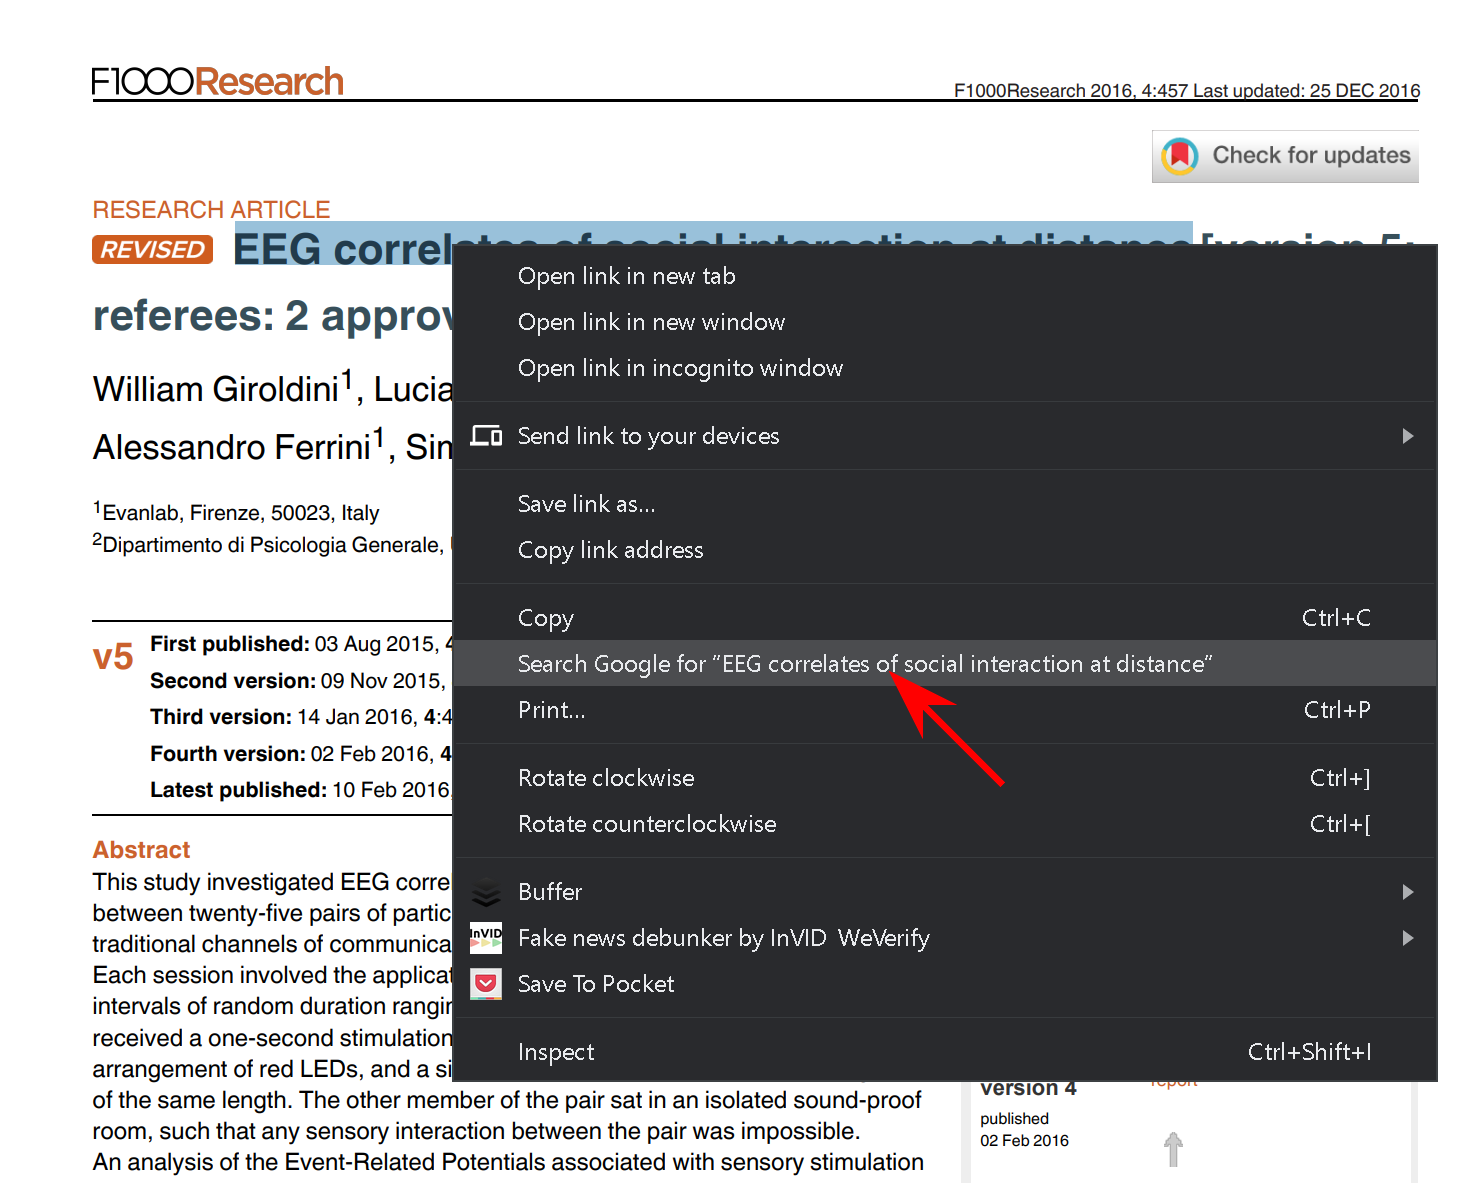Viewport: 1482px width, 1183px height.
Task: Click the Buffer extension icon
Action: coord(486,892)
